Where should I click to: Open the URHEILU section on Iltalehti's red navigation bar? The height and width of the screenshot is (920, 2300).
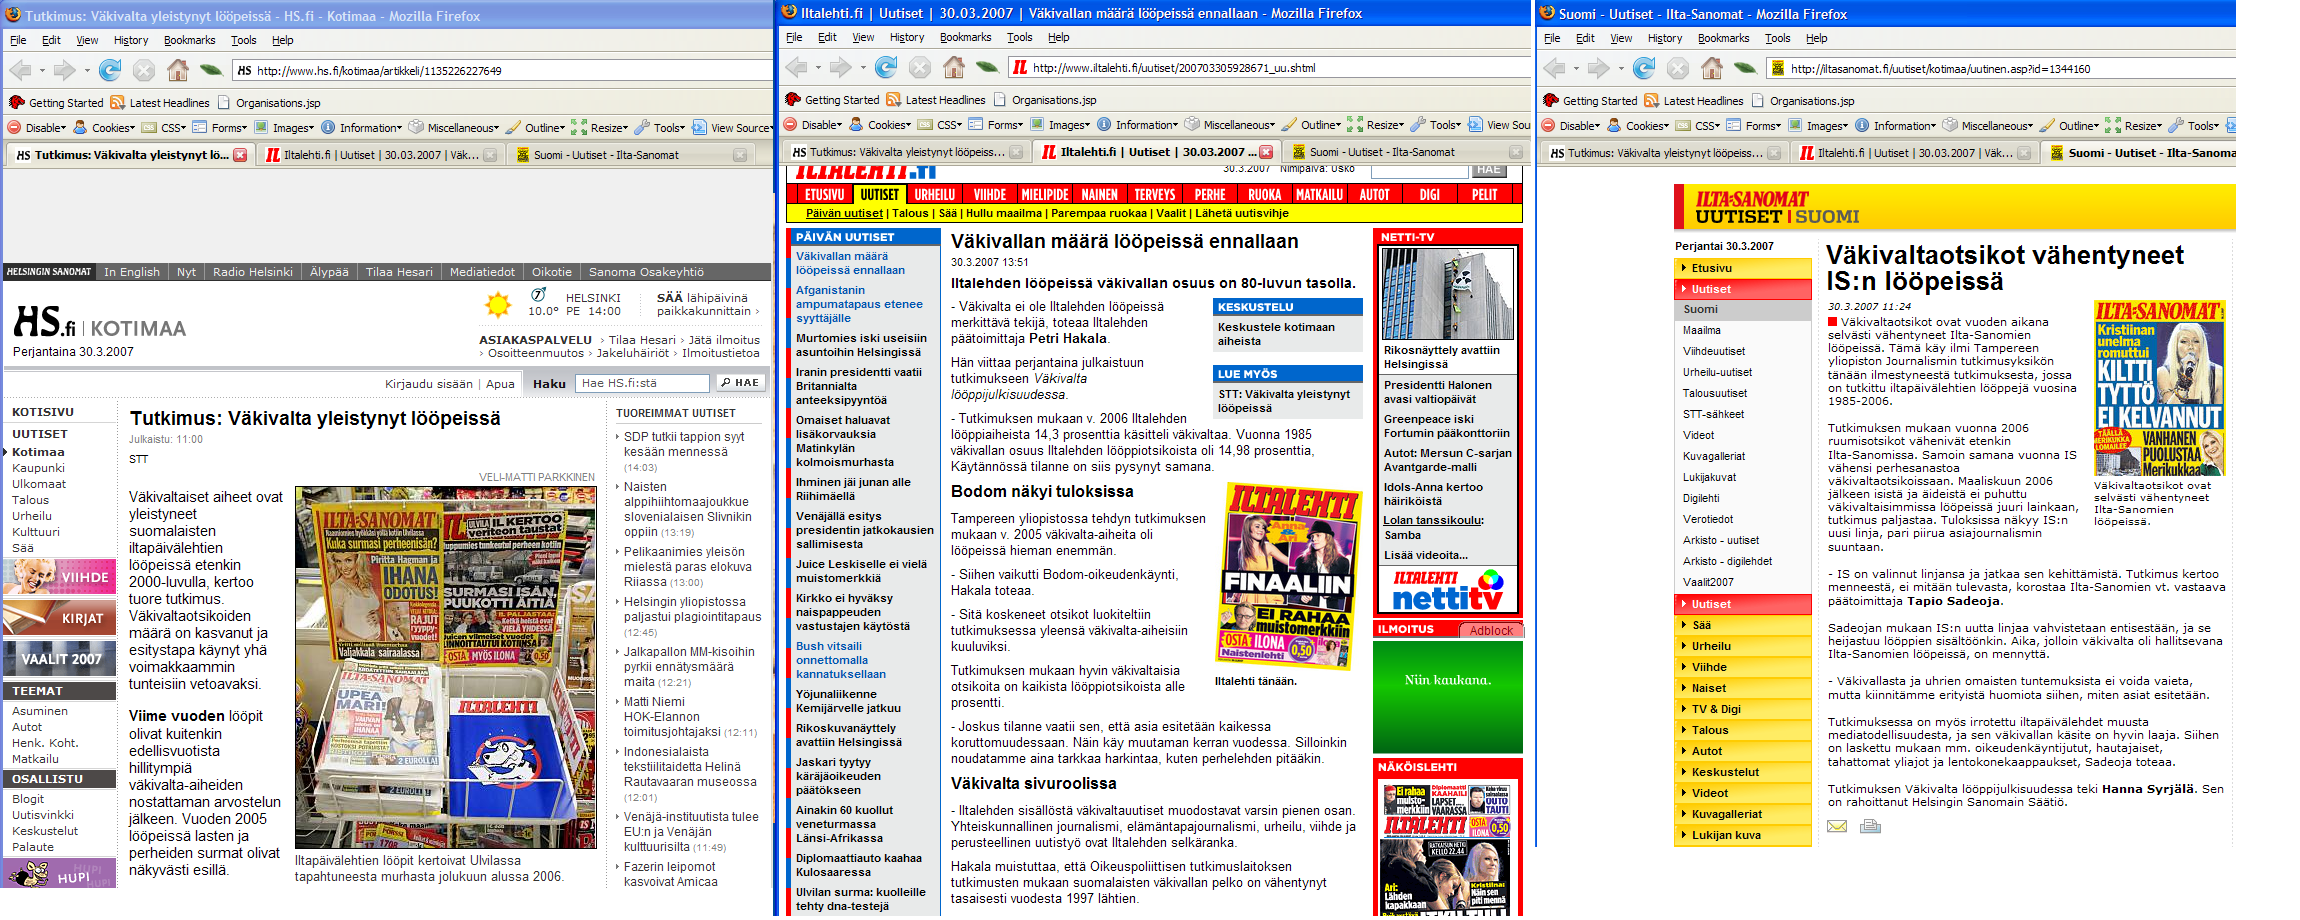934,195
